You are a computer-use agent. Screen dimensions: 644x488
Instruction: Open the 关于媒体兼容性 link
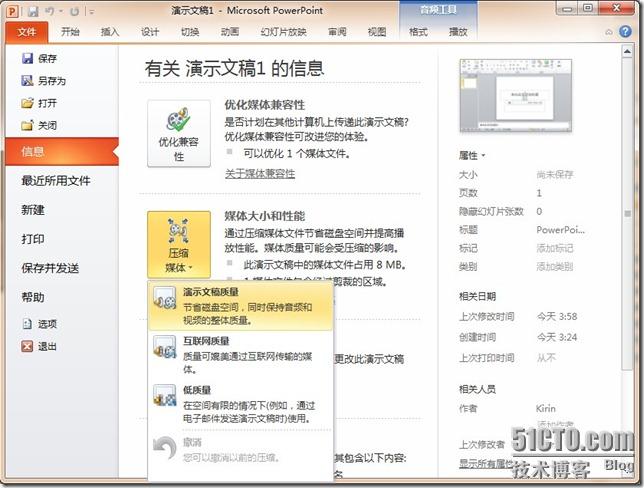260,174
